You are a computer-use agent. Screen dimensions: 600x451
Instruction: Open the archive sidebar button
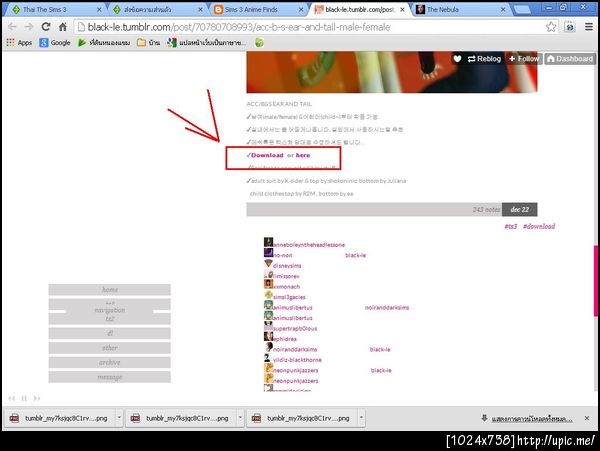pos(109,362)
